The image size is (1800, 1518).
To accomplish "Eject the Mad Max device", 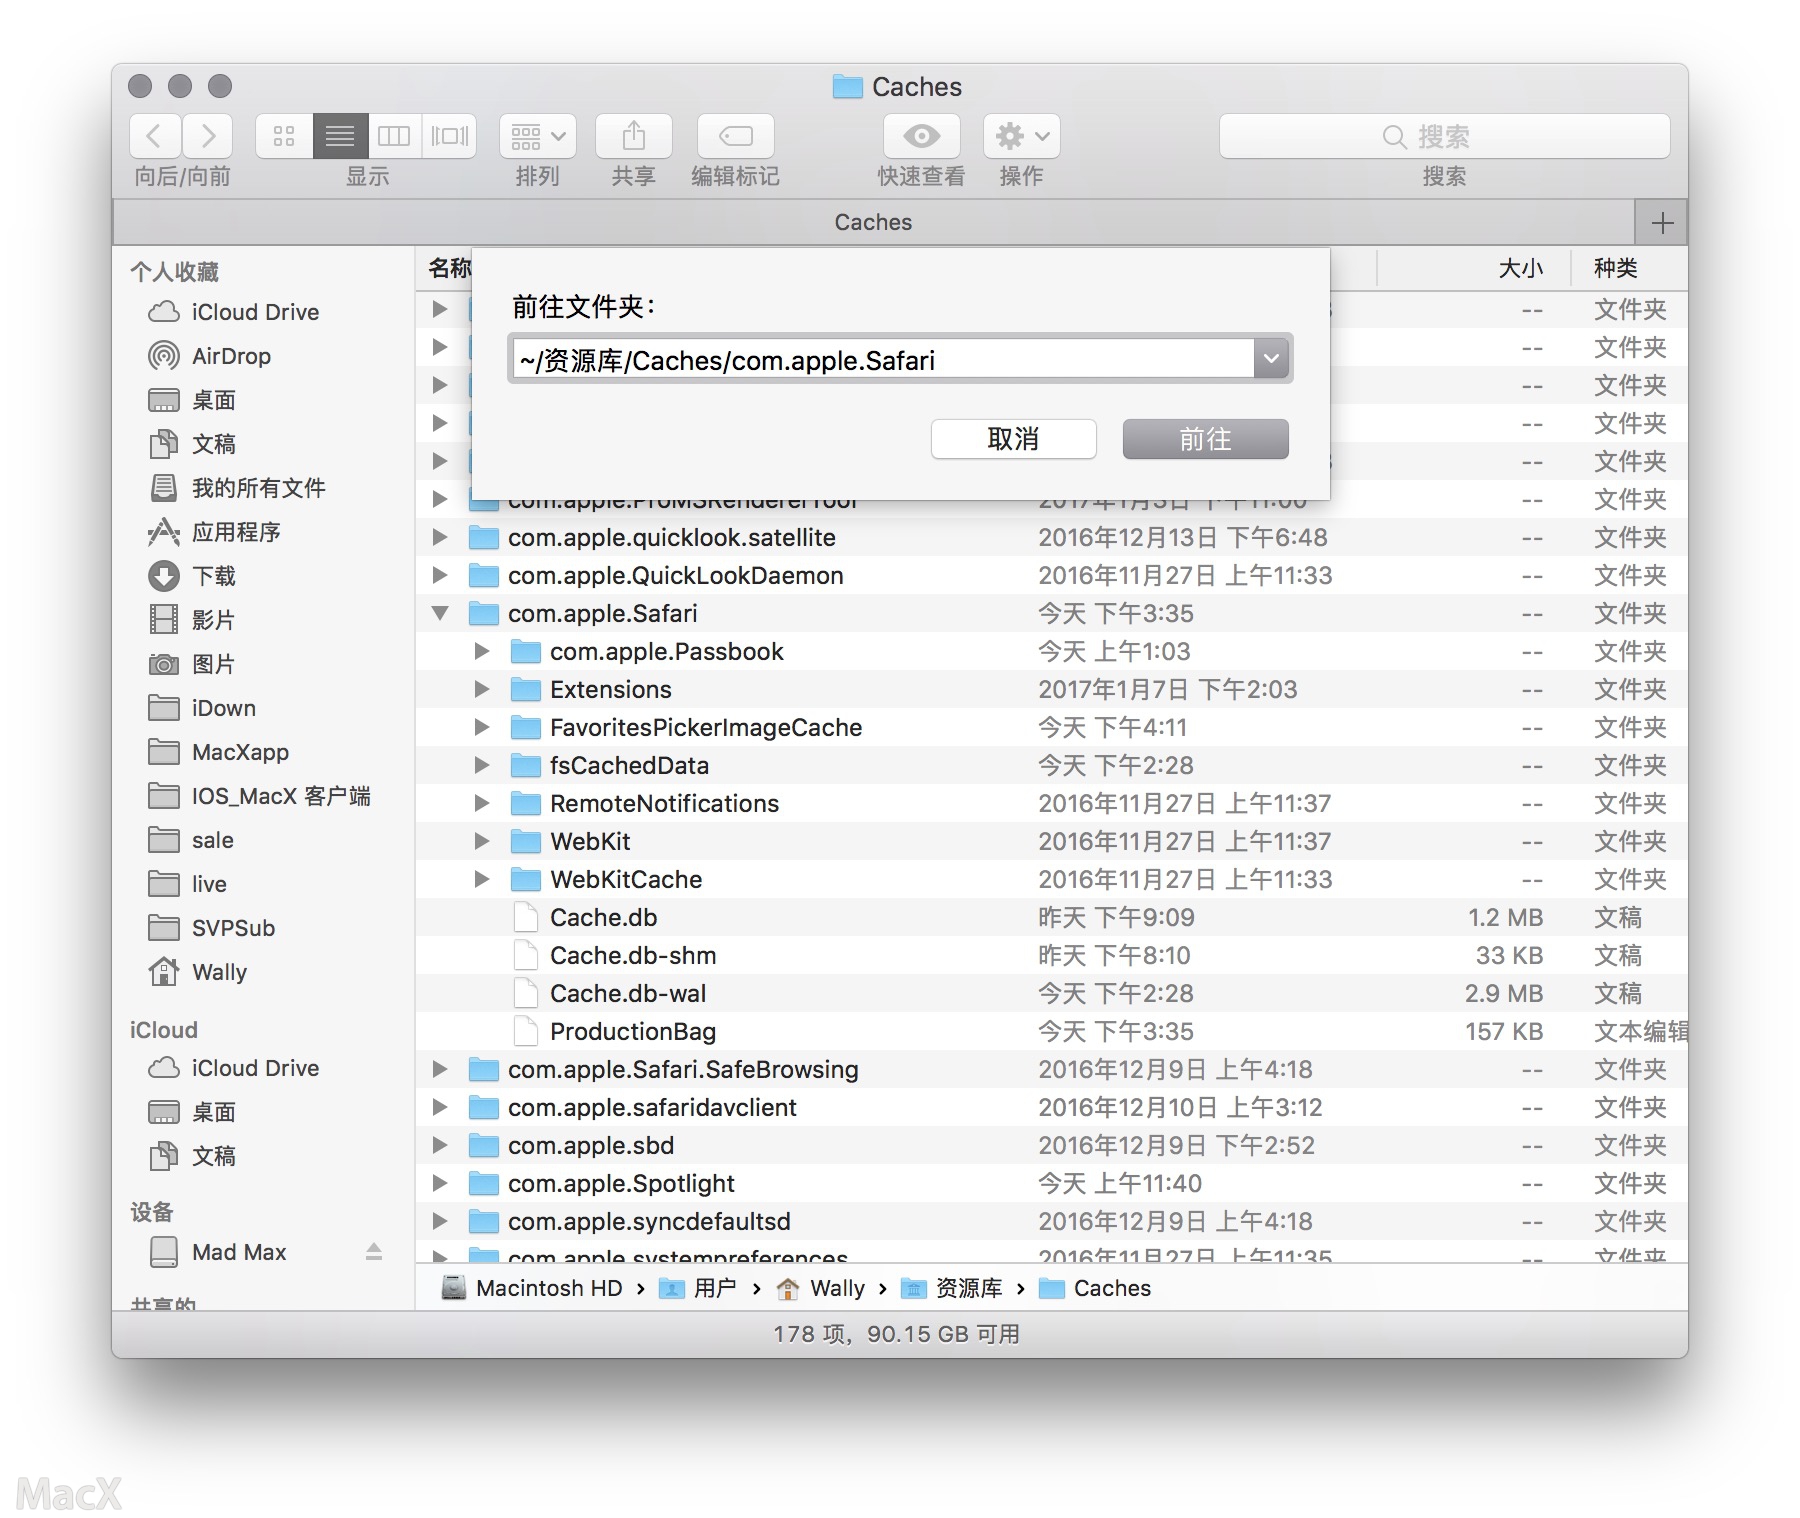I will 374,1252.
